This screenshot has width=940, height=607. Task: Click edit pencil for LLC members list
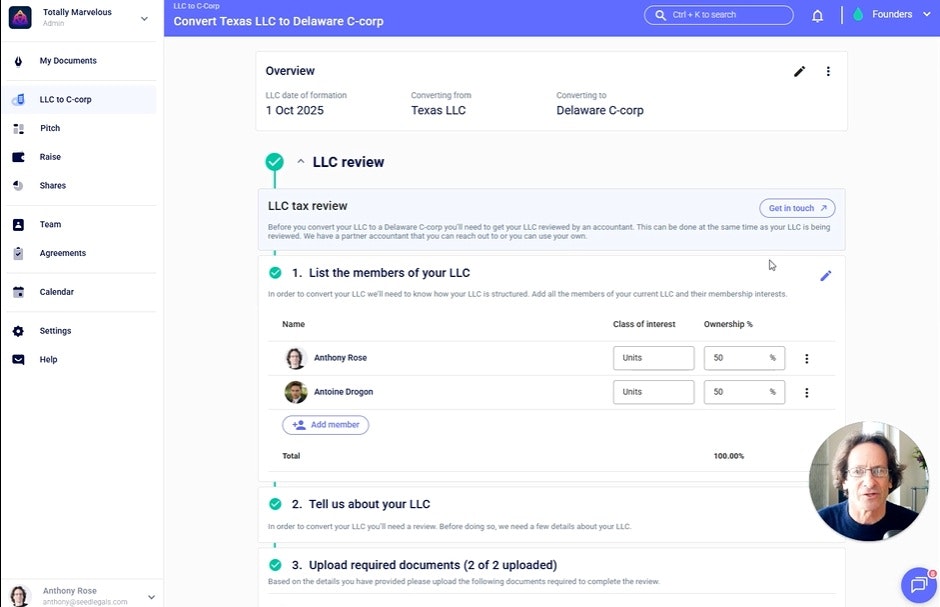825,276
